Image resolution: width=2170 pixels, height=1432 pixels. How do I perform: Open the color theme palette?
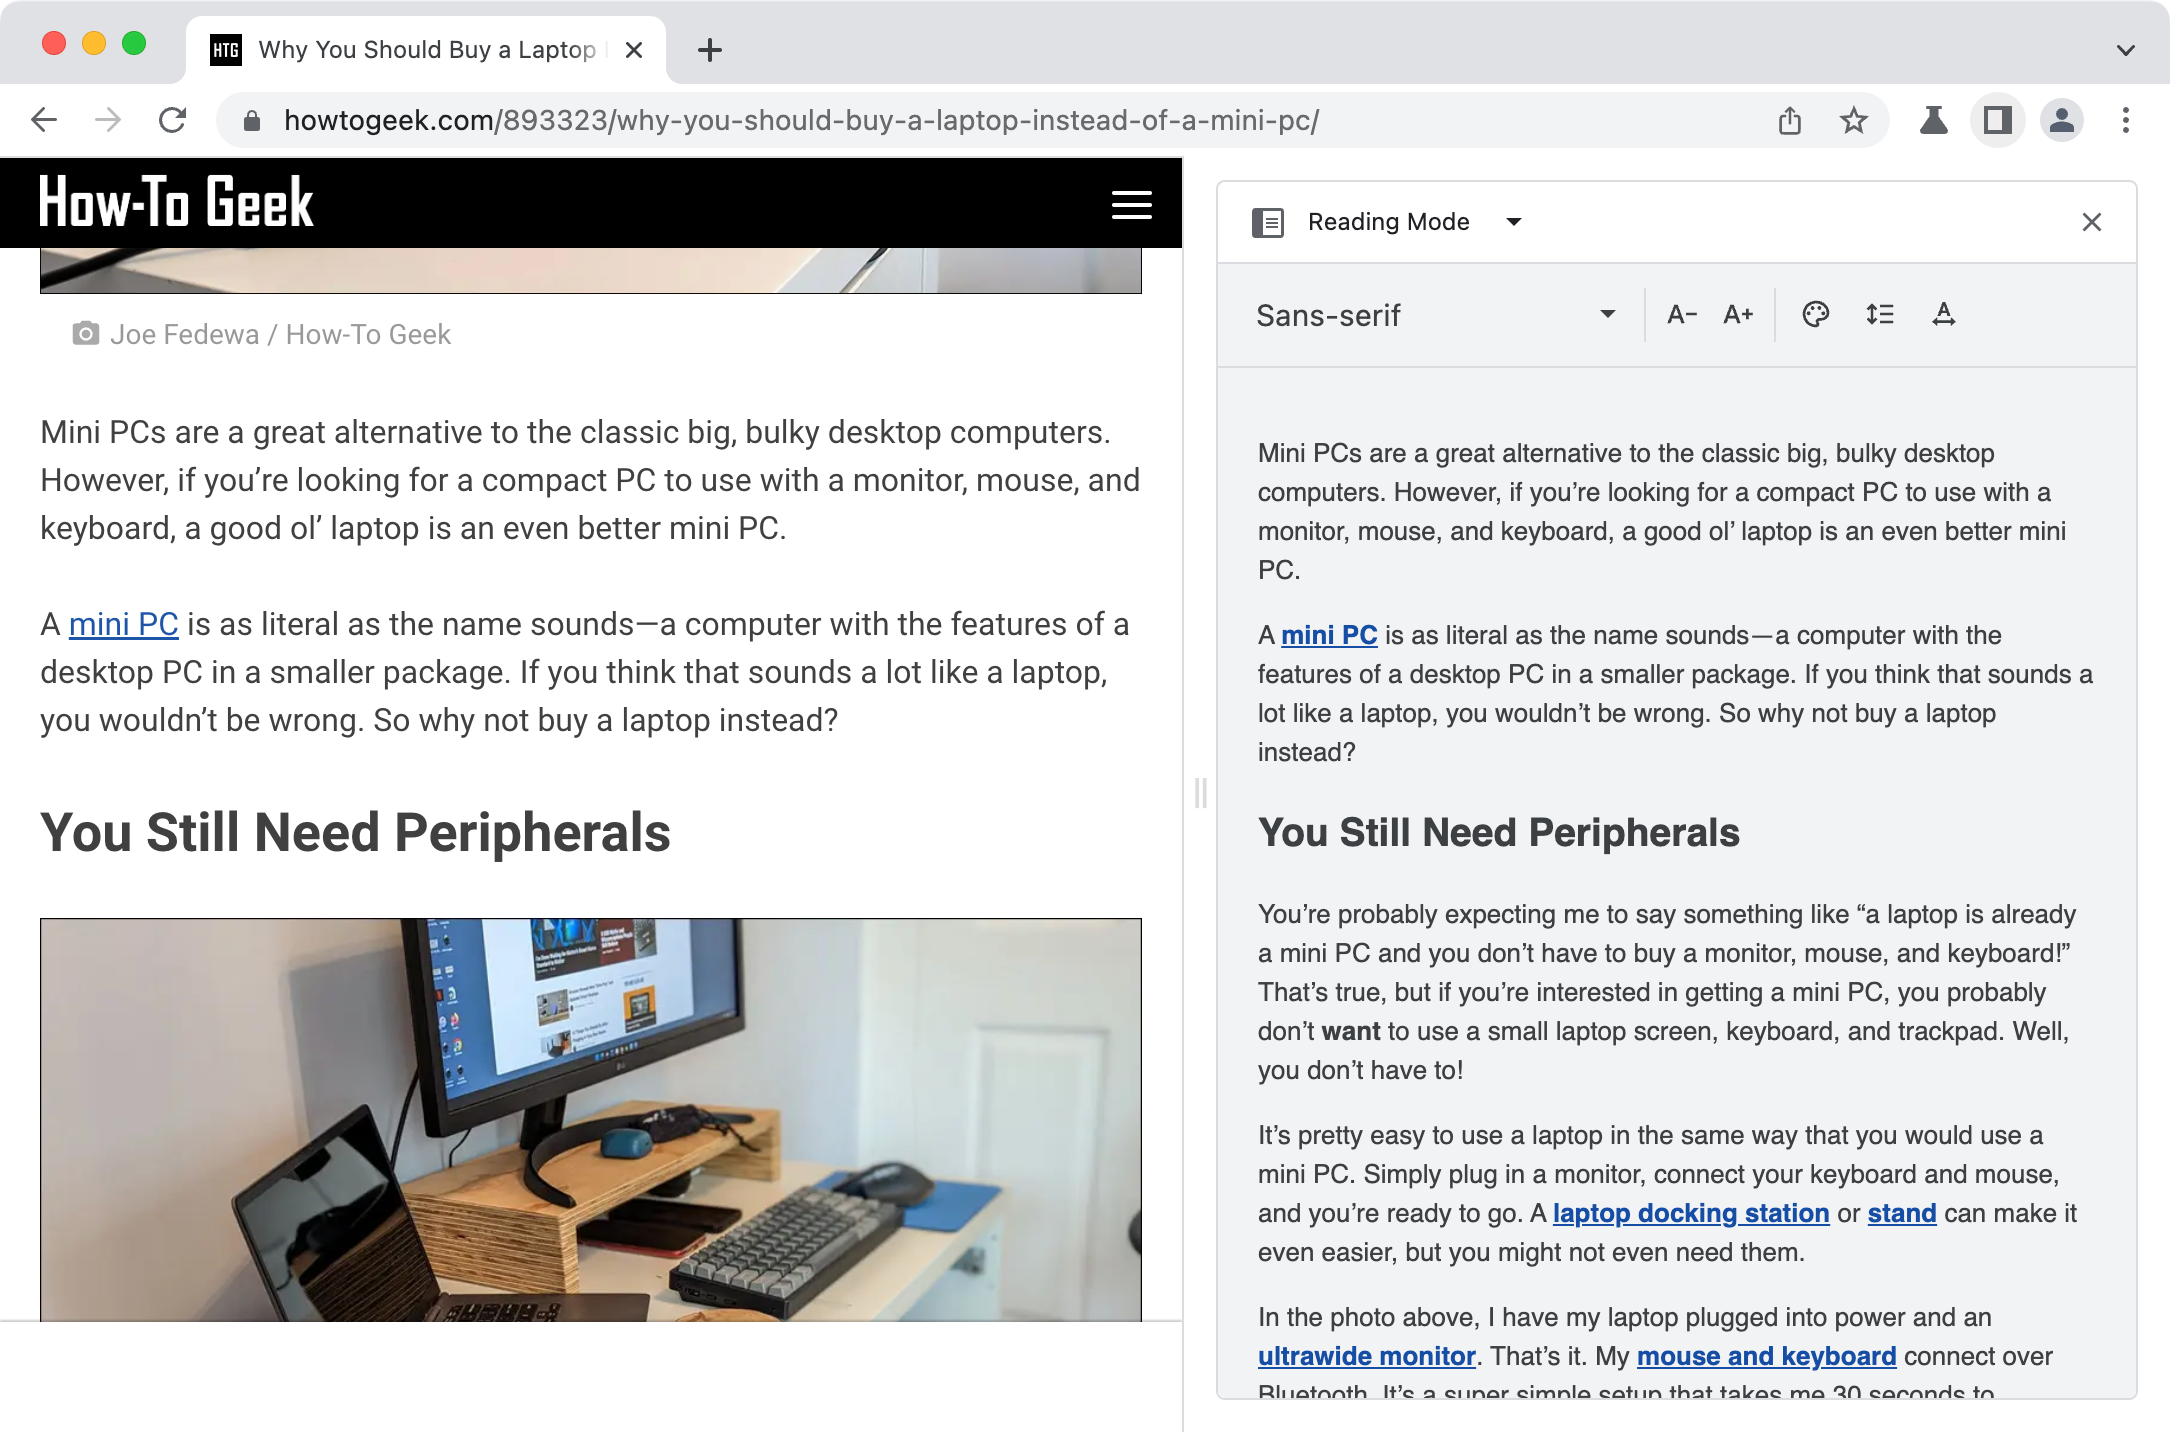click(1816, 315)
